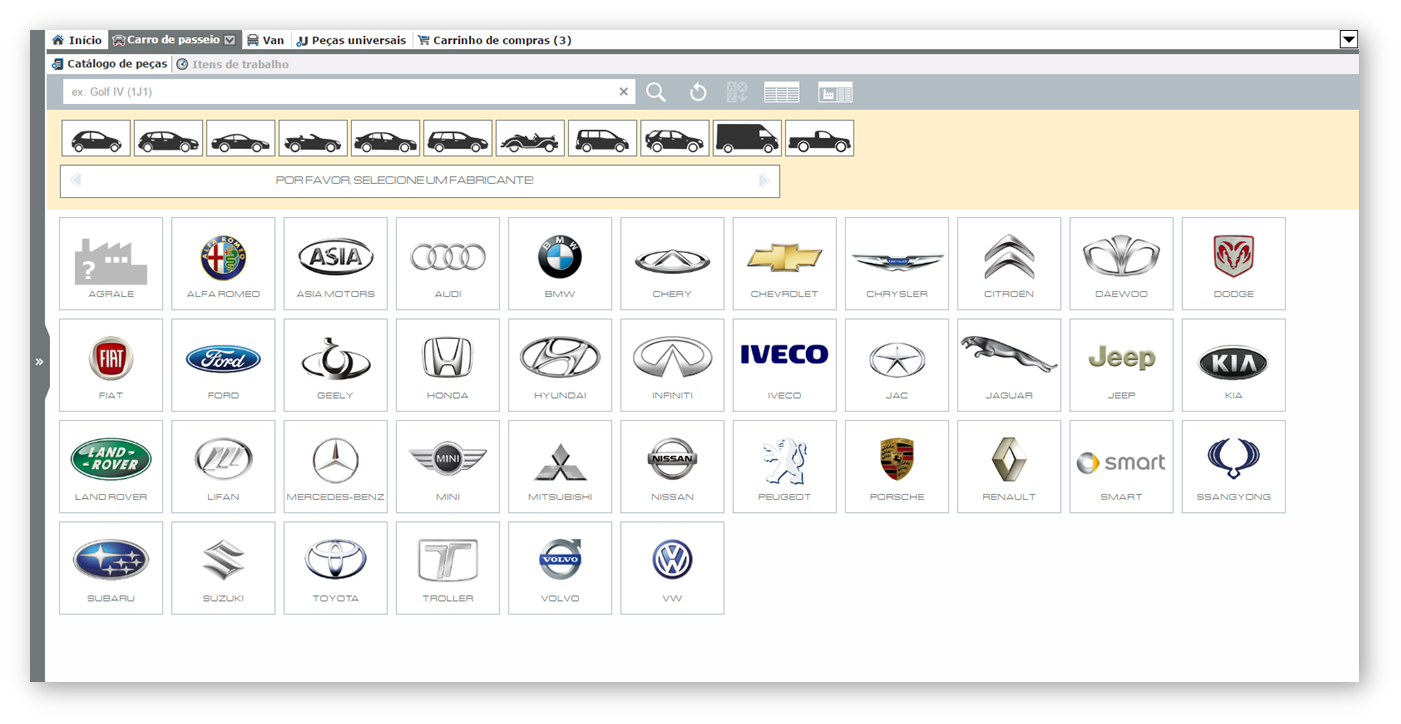Pick the VW manufacturer tile
This screenshot has width=1401, height=724.
click(672, 568)
